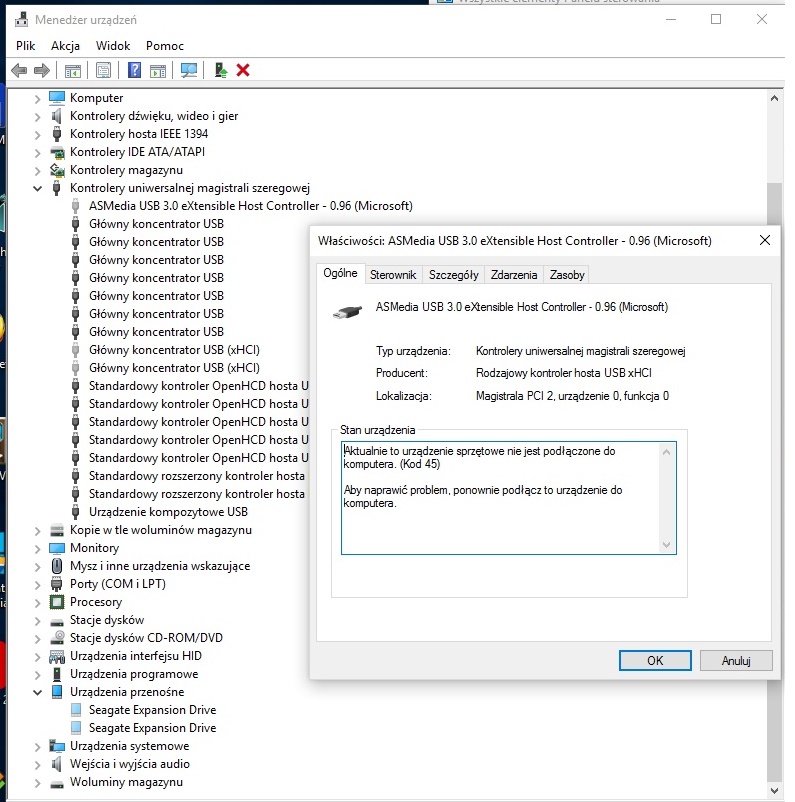795x802 pixels.
Task: Click status box scrollbar down arrow
Action: [x=666, y=545]
